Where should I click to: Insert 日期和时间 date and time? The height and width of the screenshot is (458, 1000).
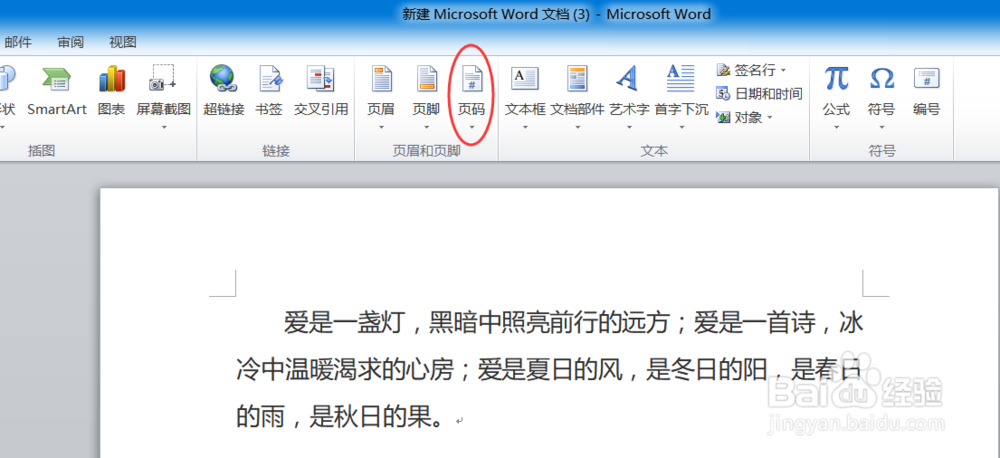pyautogui.click(x=759, y=94)
